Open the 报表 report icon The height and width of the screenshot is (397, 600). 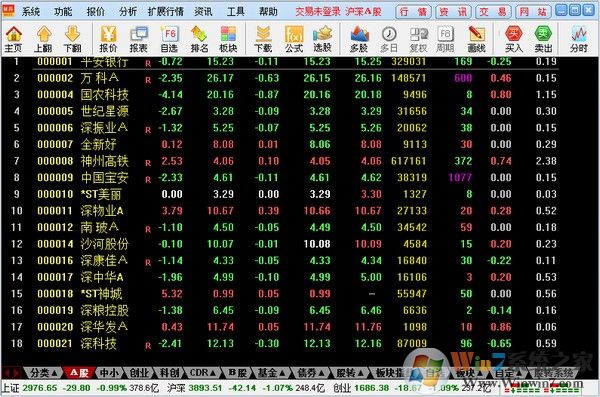139,39
